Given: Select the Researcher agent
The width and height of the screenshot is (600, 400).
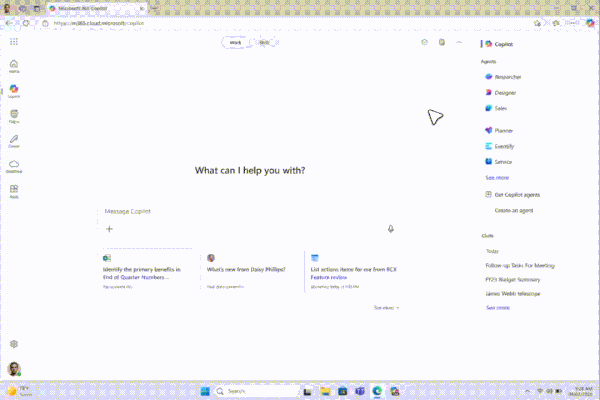Looking at the screenshot, I should point(503,77).
